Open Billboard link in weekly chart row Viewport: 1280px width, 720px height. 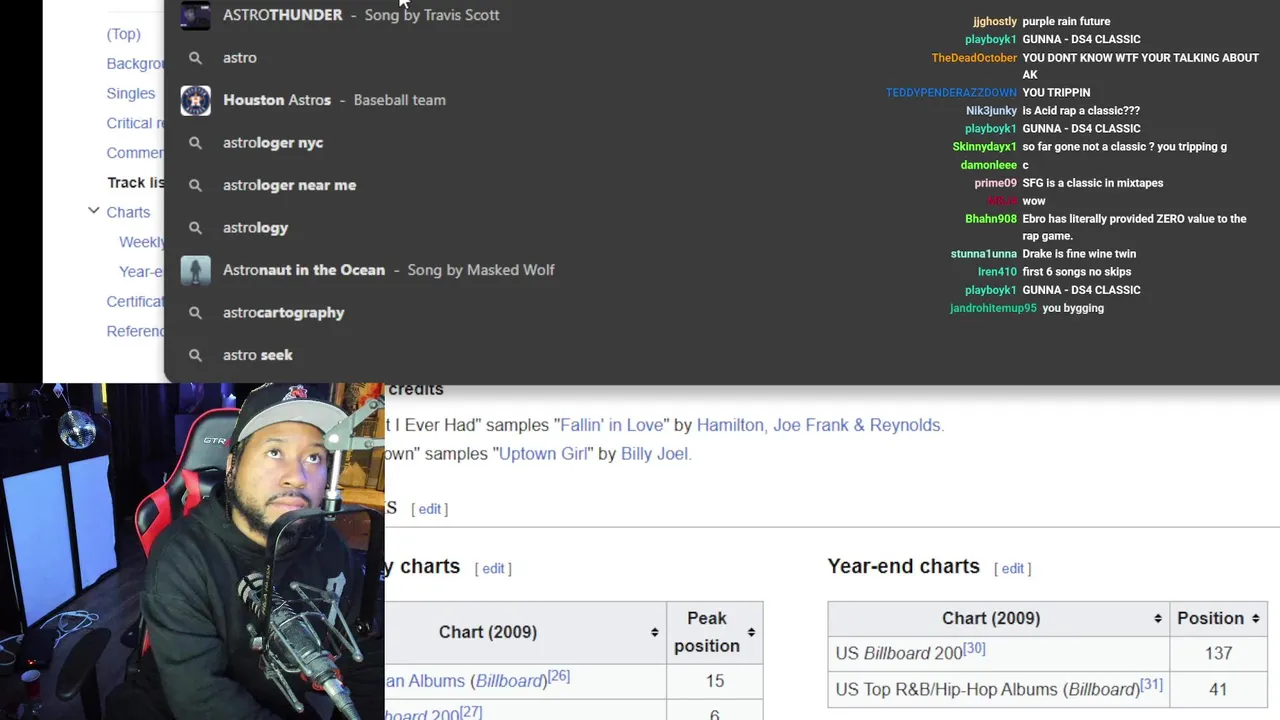[x=509, y=681]
